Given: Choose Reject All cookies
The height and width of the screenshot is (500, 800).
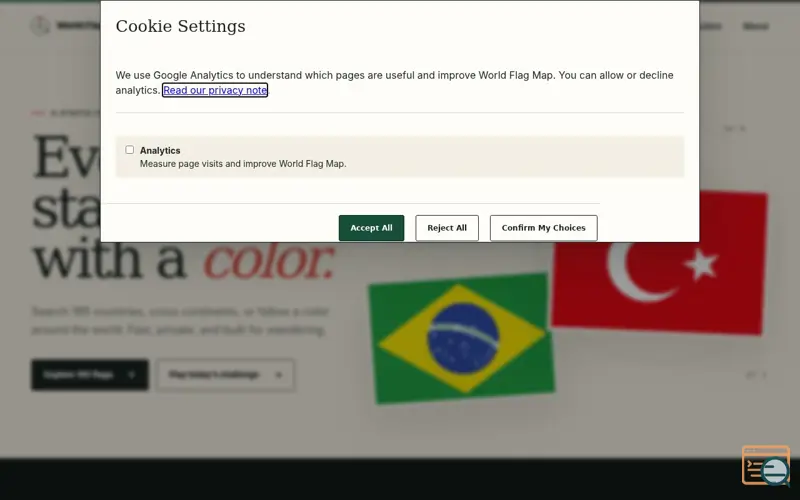Looking at the screenshot, I should pos(447,228).
